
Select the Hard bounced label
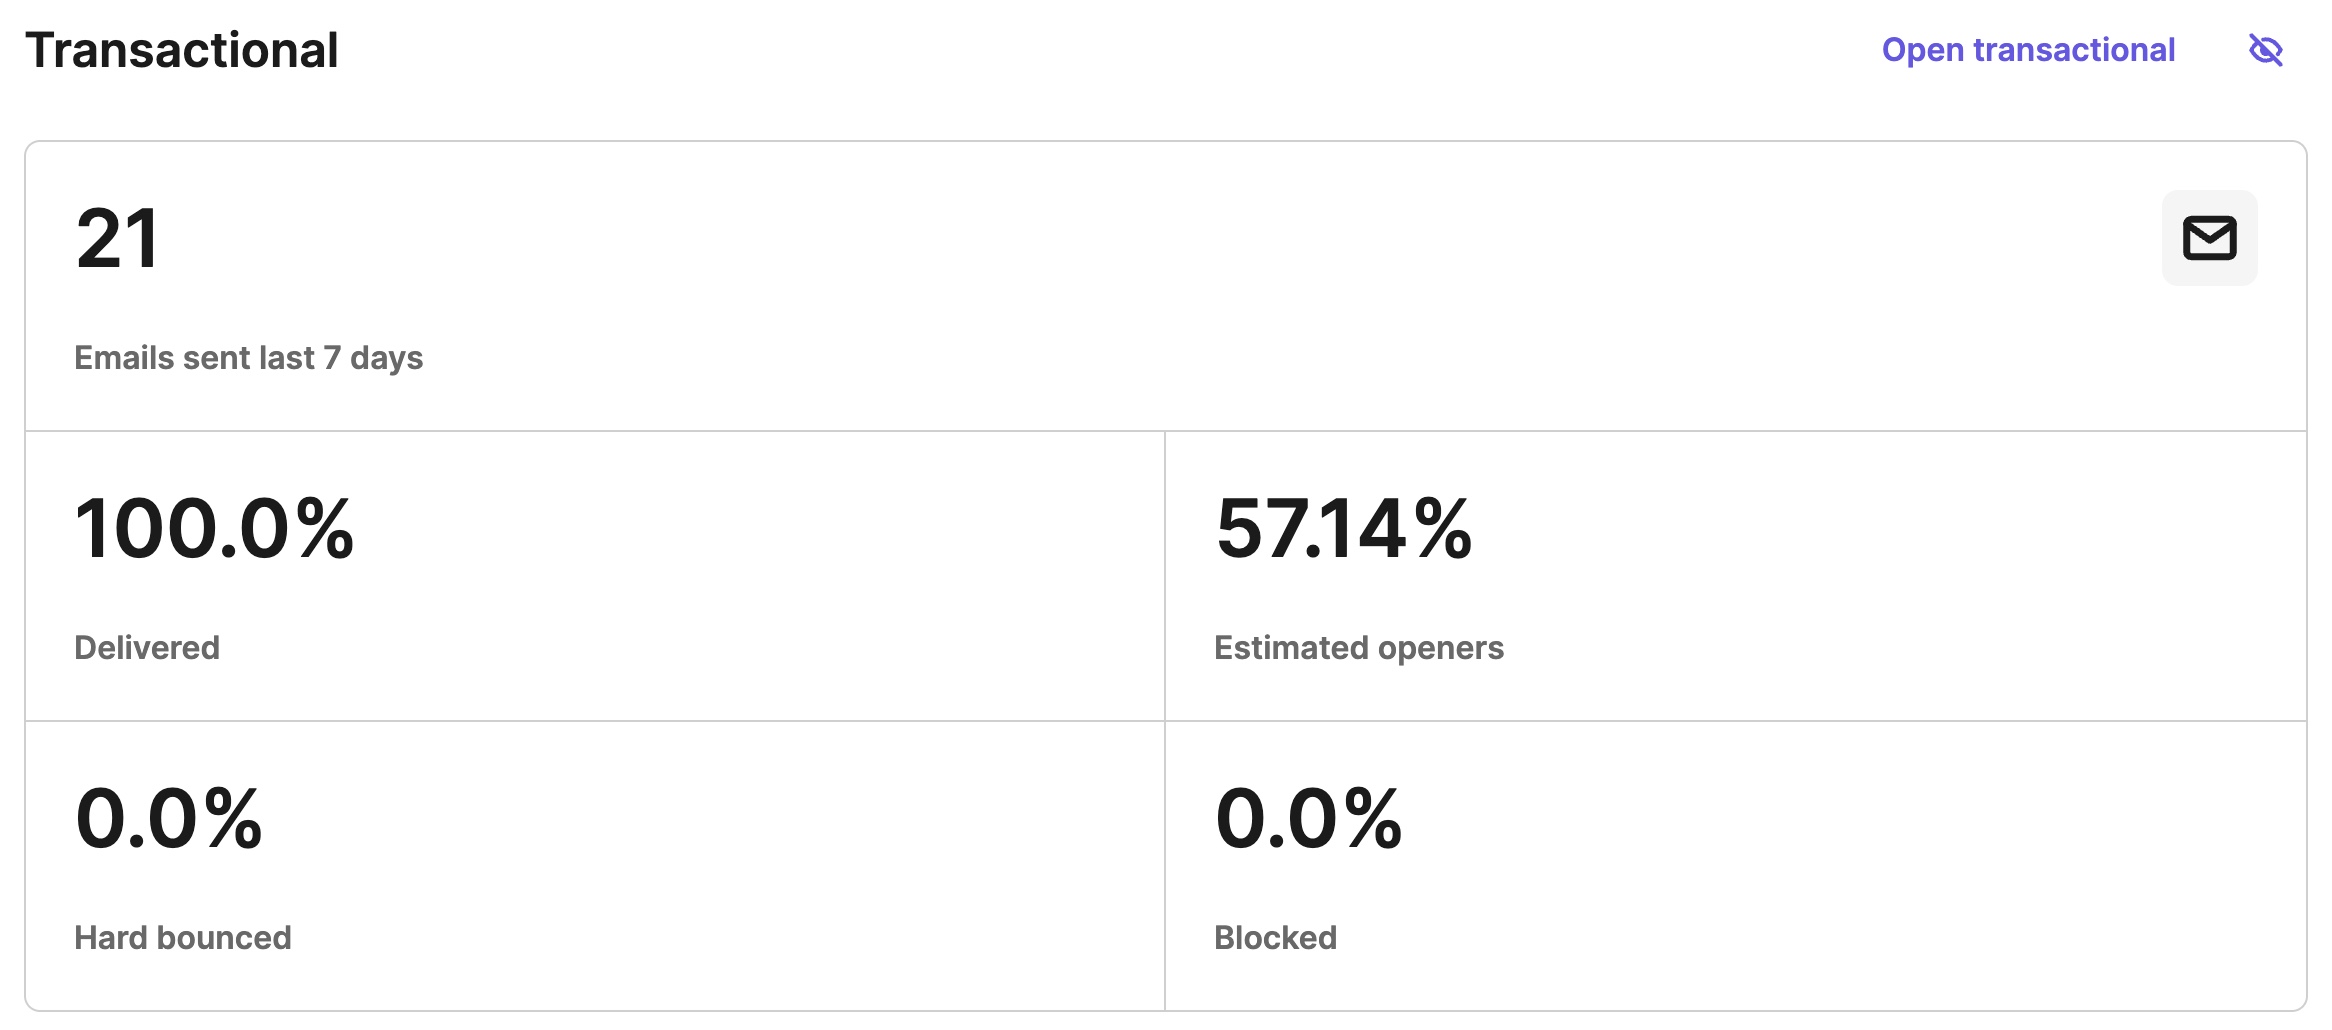(x=183, y=938)
